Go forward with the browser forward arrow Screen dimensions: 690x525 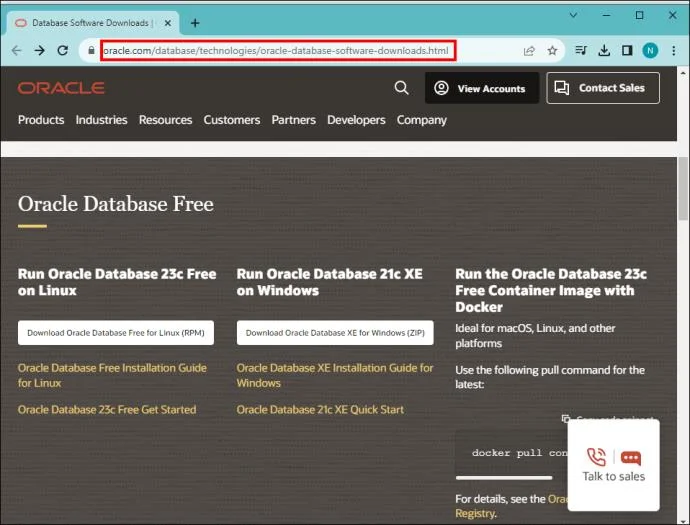40,51
